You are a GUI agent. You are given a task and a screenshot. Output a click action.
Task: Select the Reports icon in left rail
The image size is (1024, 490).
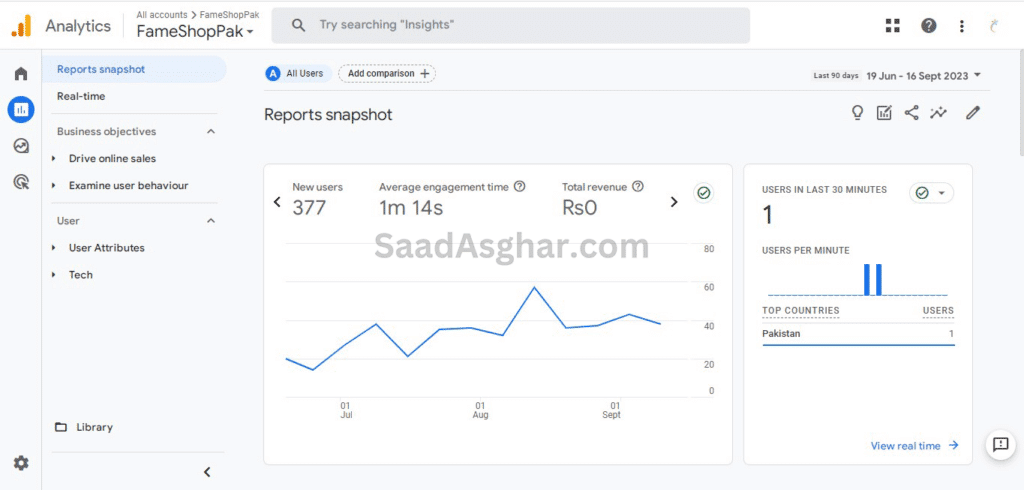21,109
